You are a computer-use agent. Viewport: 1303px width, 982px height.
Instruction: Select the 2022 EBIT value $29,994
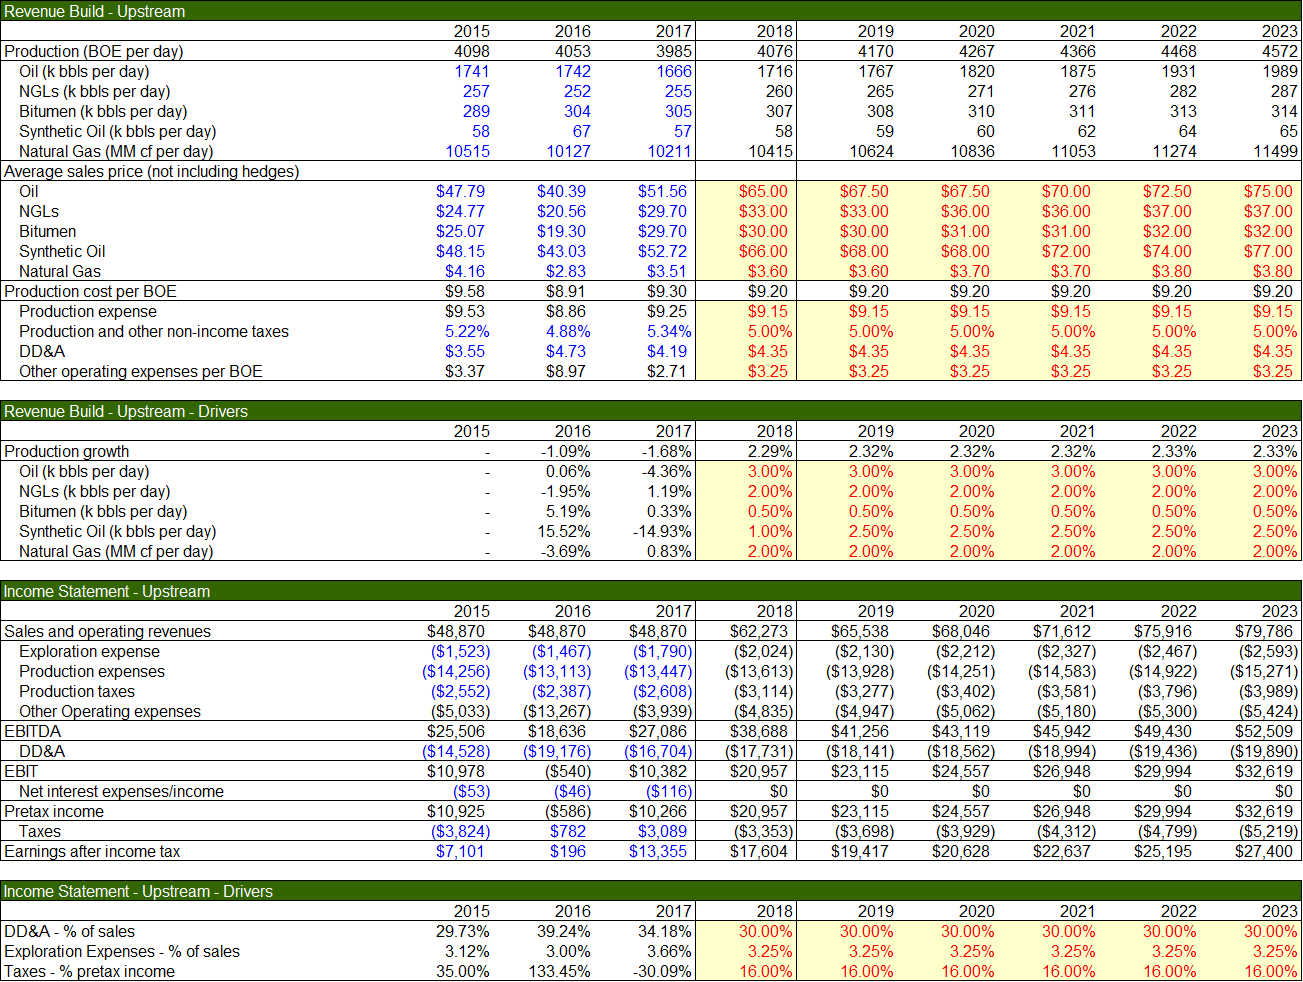(1163, 771)
